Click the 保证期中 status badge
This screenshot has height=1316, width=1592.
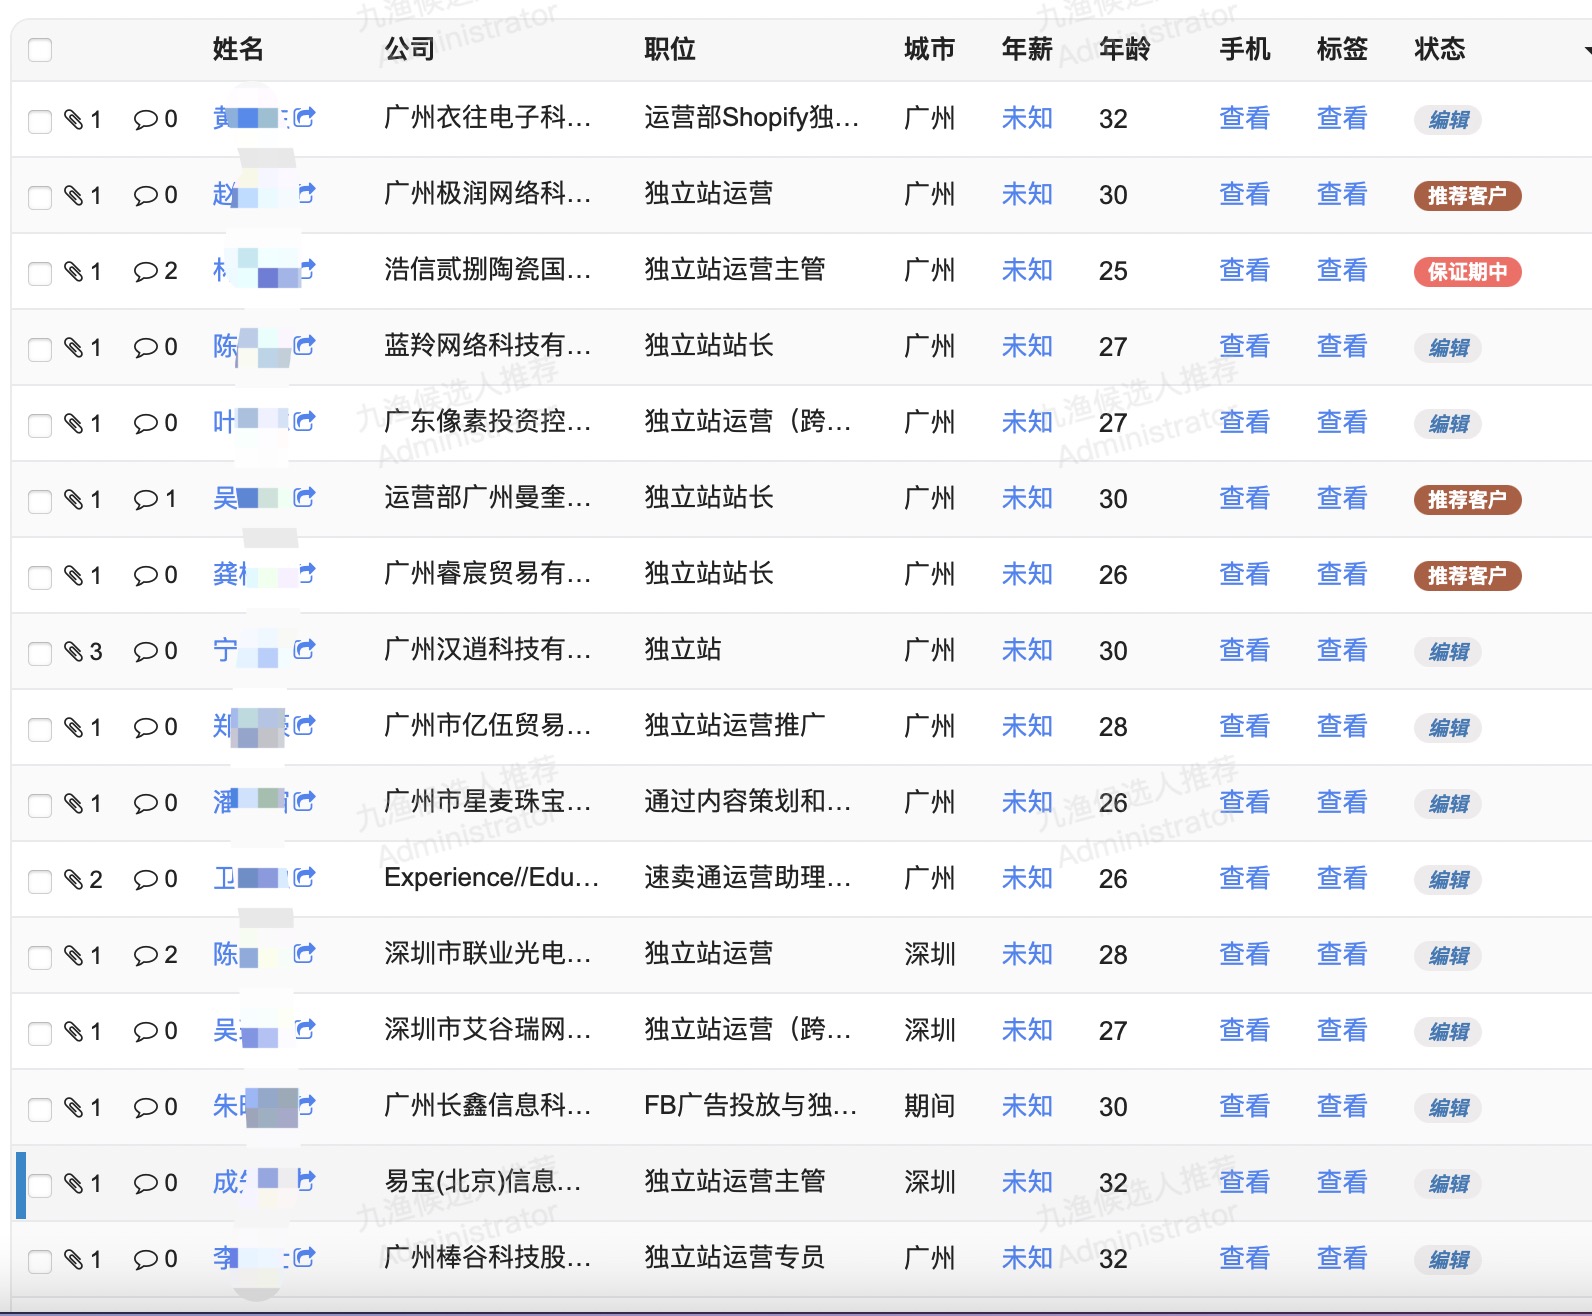click(x=1467, y=272)
